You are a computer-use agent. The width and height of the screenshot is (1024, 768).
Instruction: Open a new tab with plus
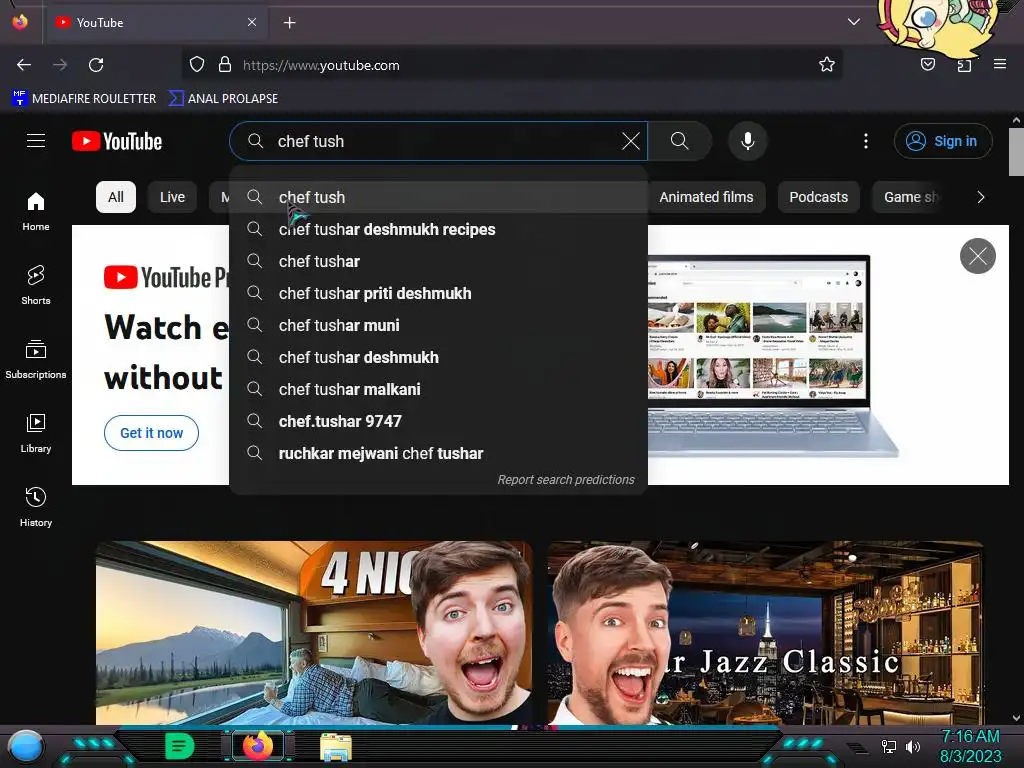(x=289, y=23)
